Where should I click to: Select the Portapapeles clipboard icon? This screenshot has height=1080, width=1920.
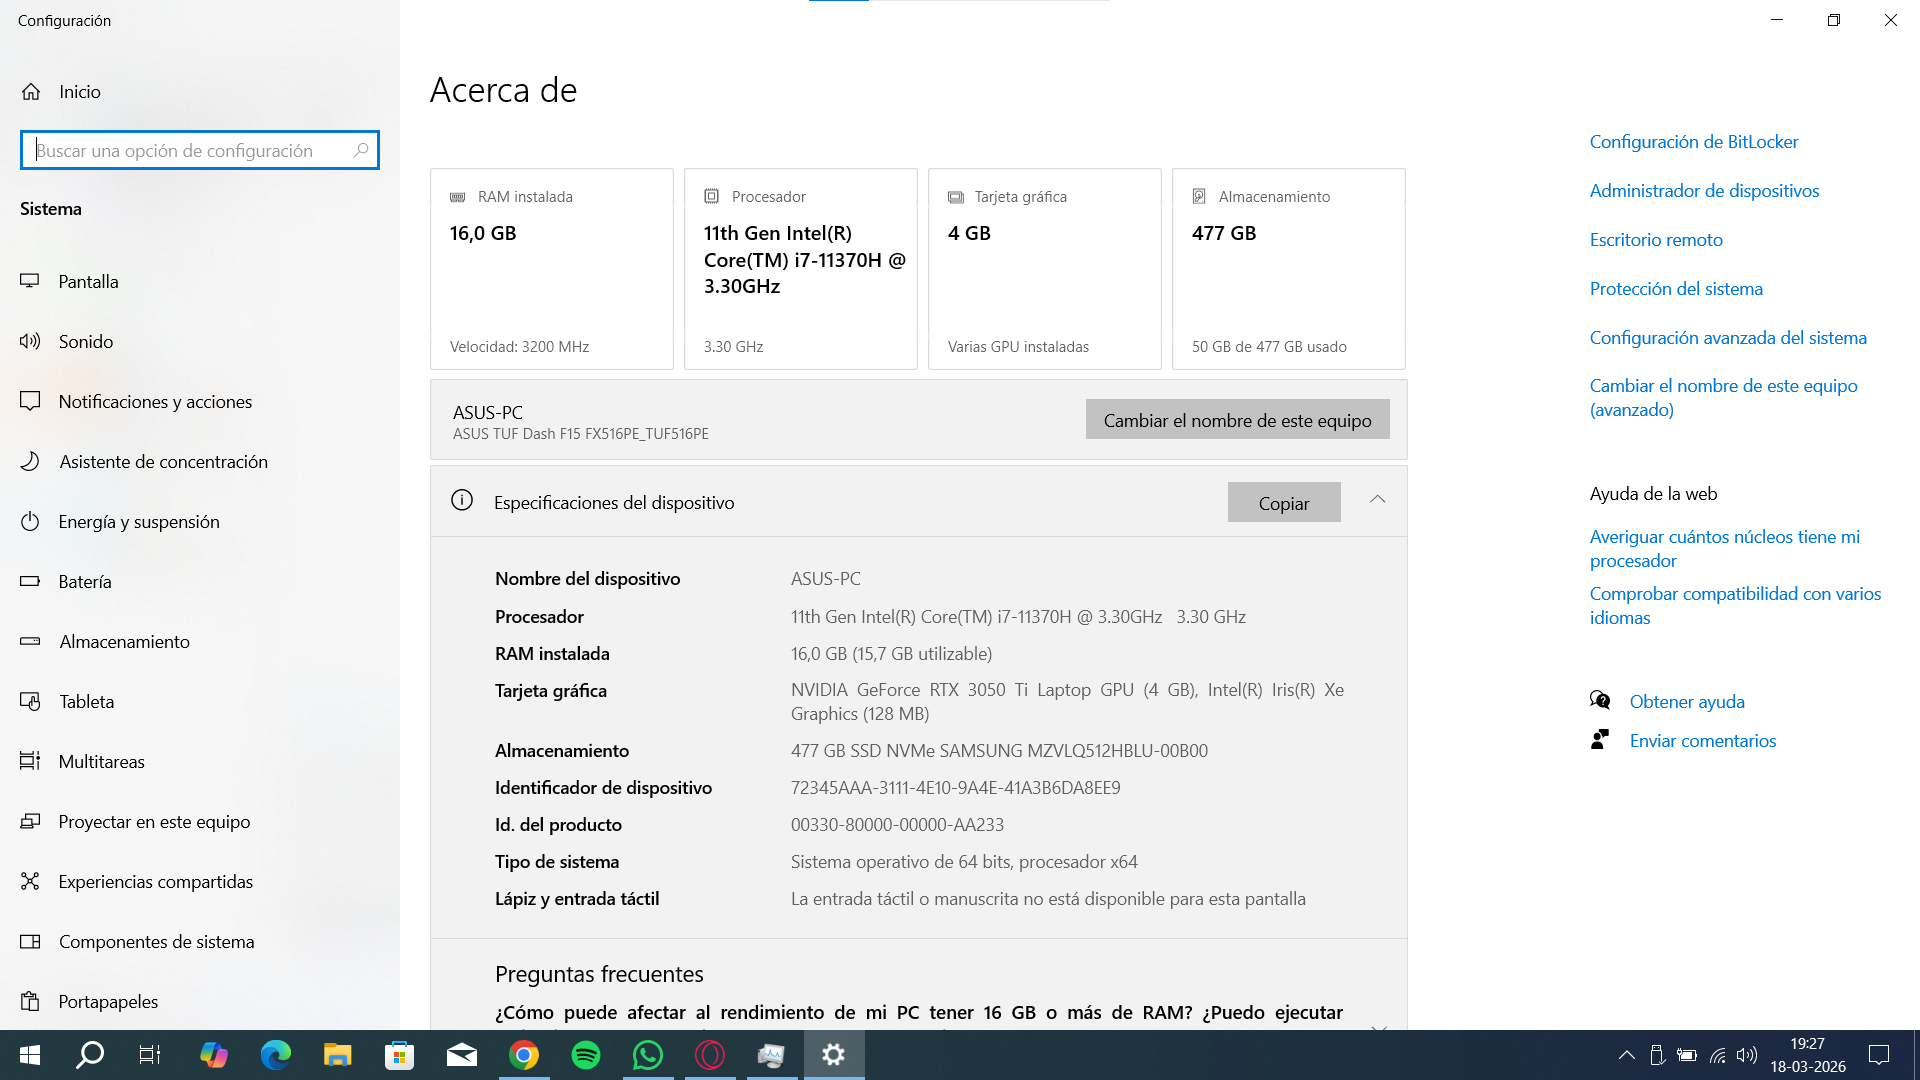[30, 1001]
